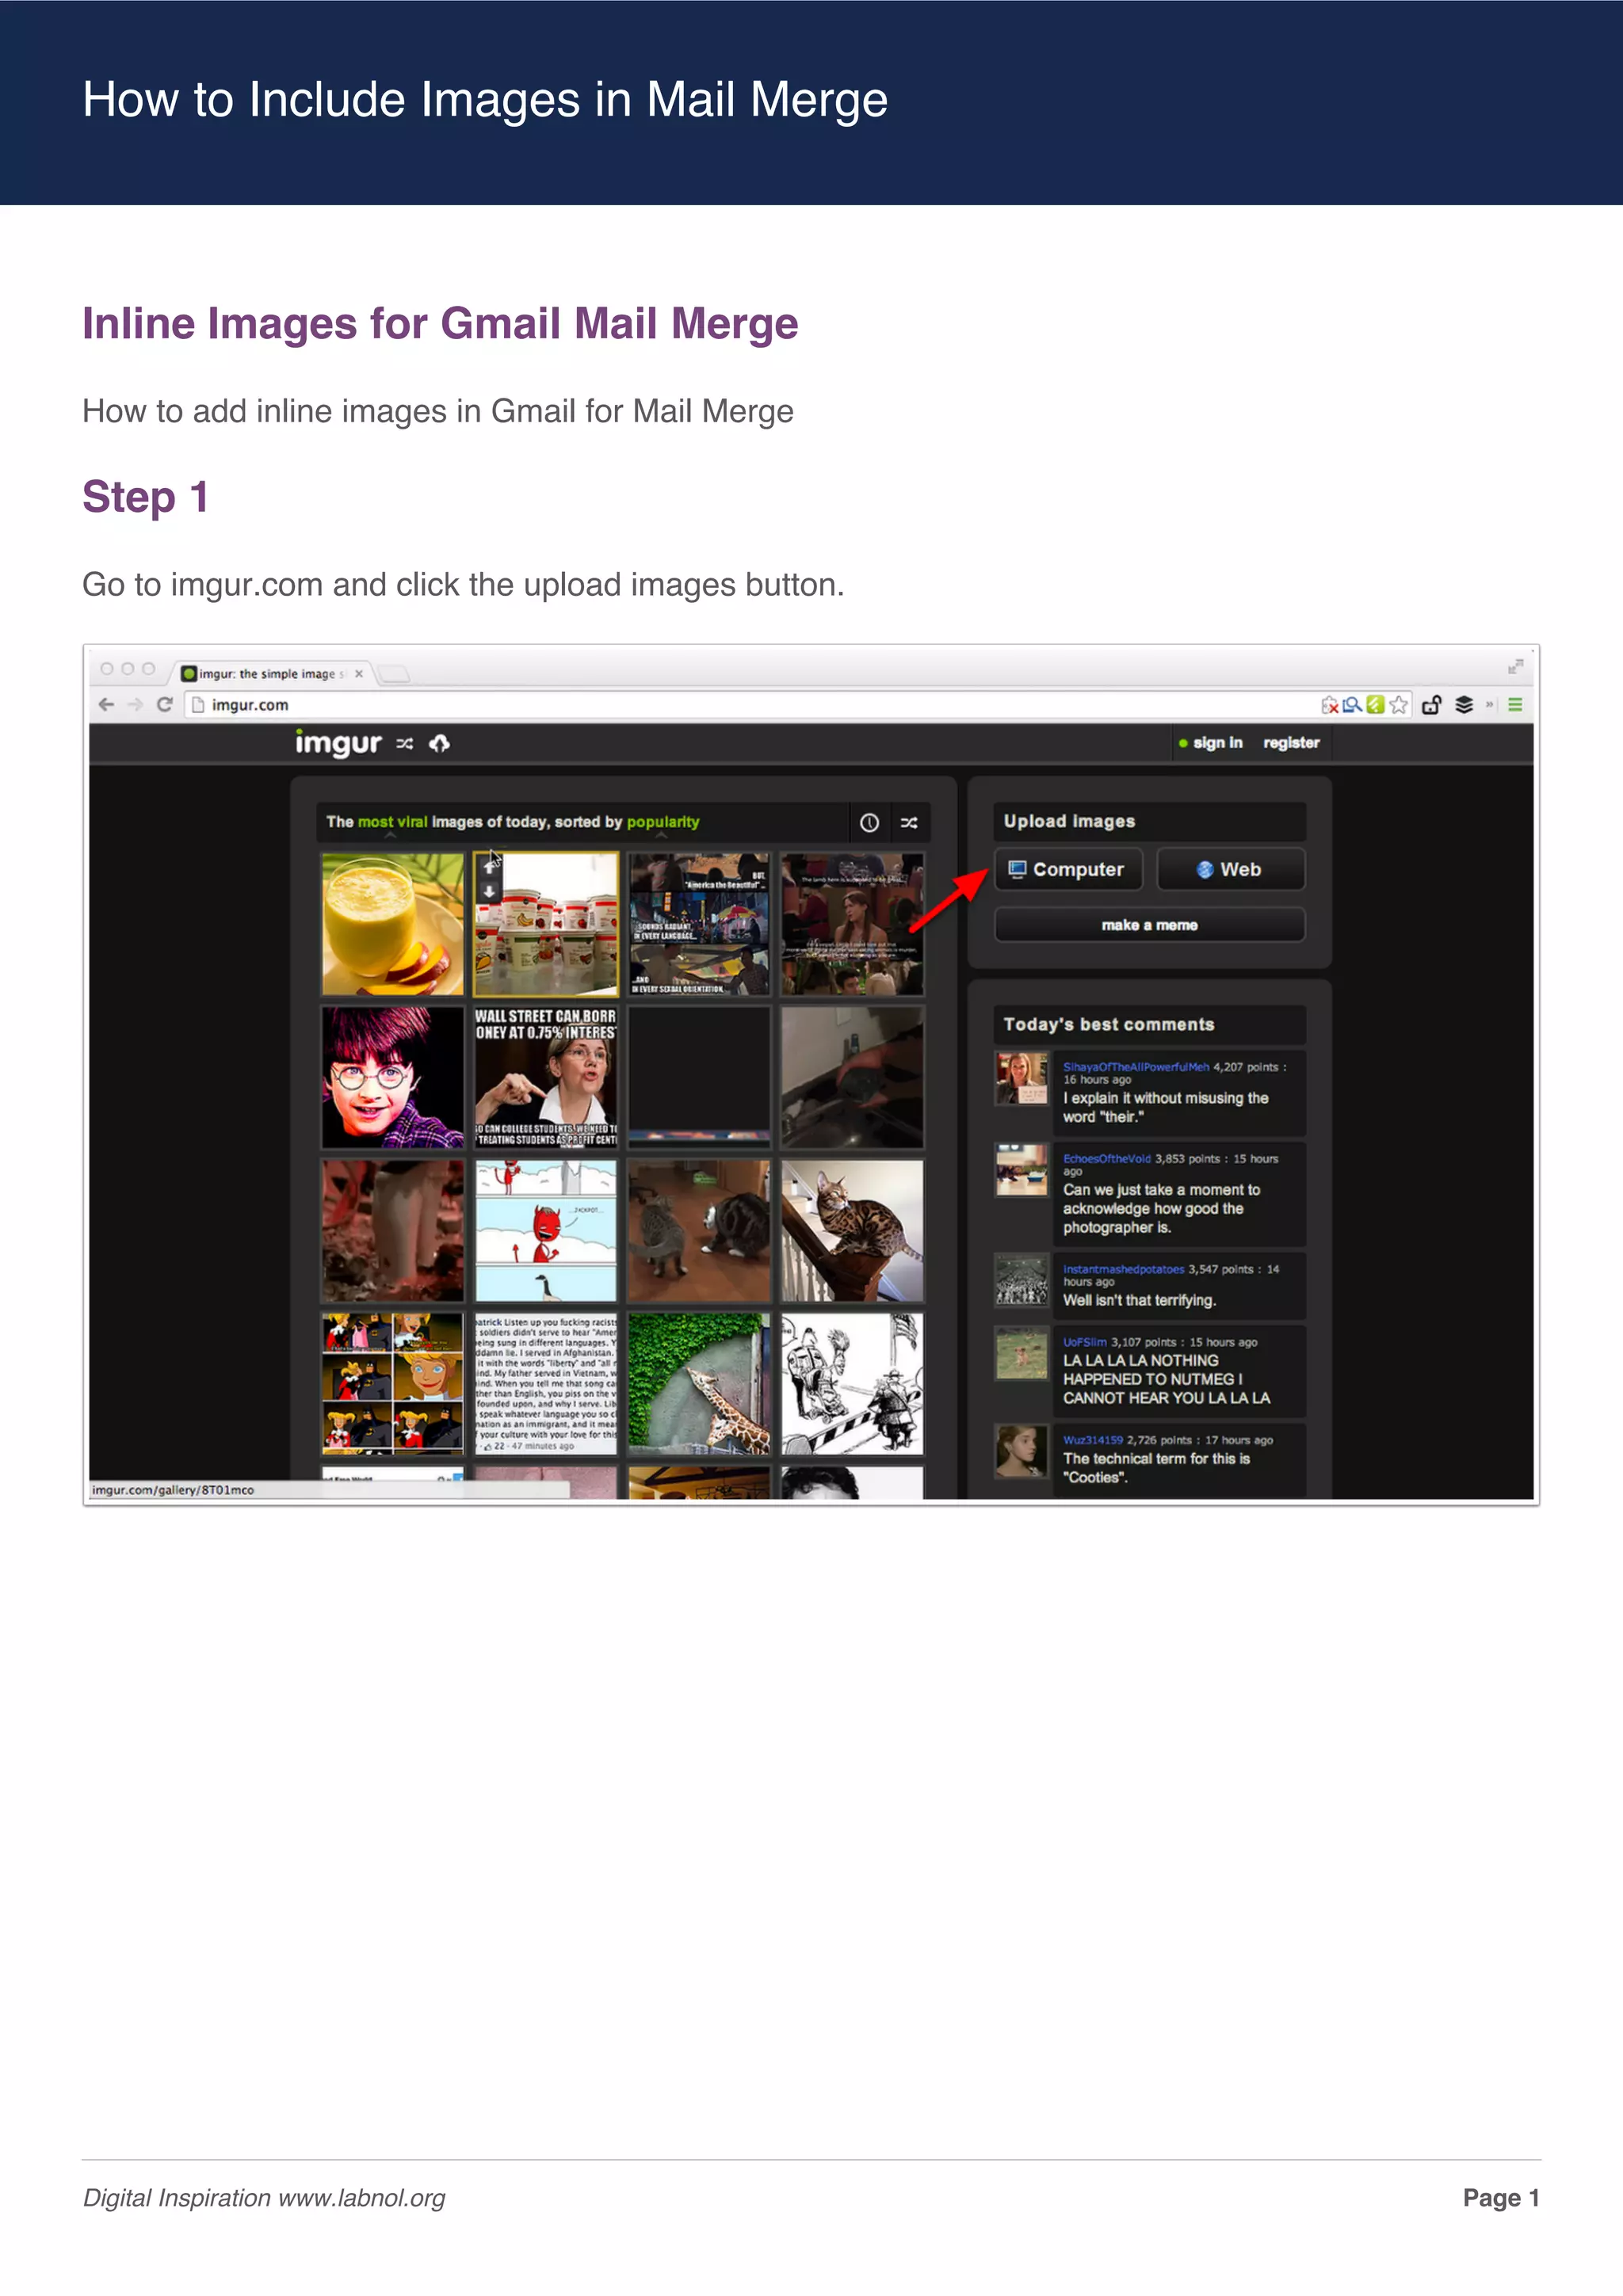Click the sign in link
Screen dimensions: 1623x2296
click(x=1217, y=743)
